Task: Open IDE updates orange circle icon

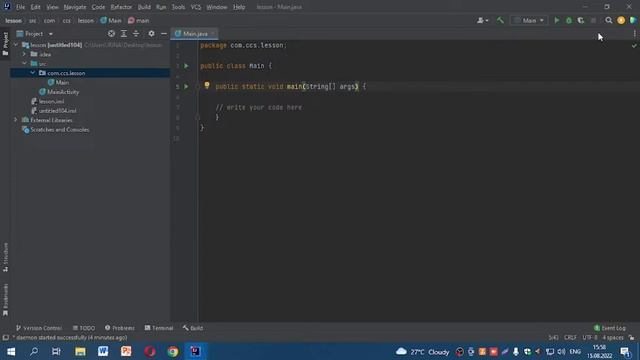Action: pos(621,20)
